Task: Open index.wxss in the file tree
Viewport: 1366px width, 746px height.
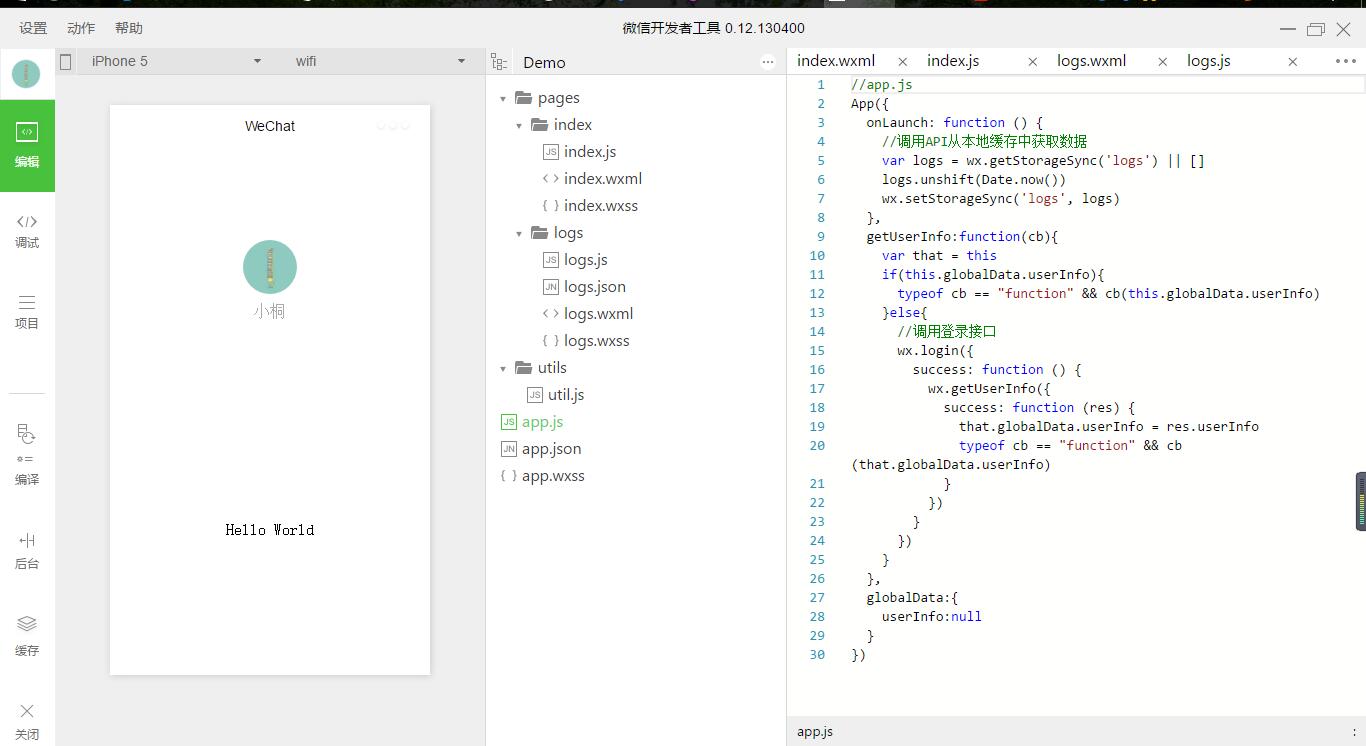Action: point(601,206)
